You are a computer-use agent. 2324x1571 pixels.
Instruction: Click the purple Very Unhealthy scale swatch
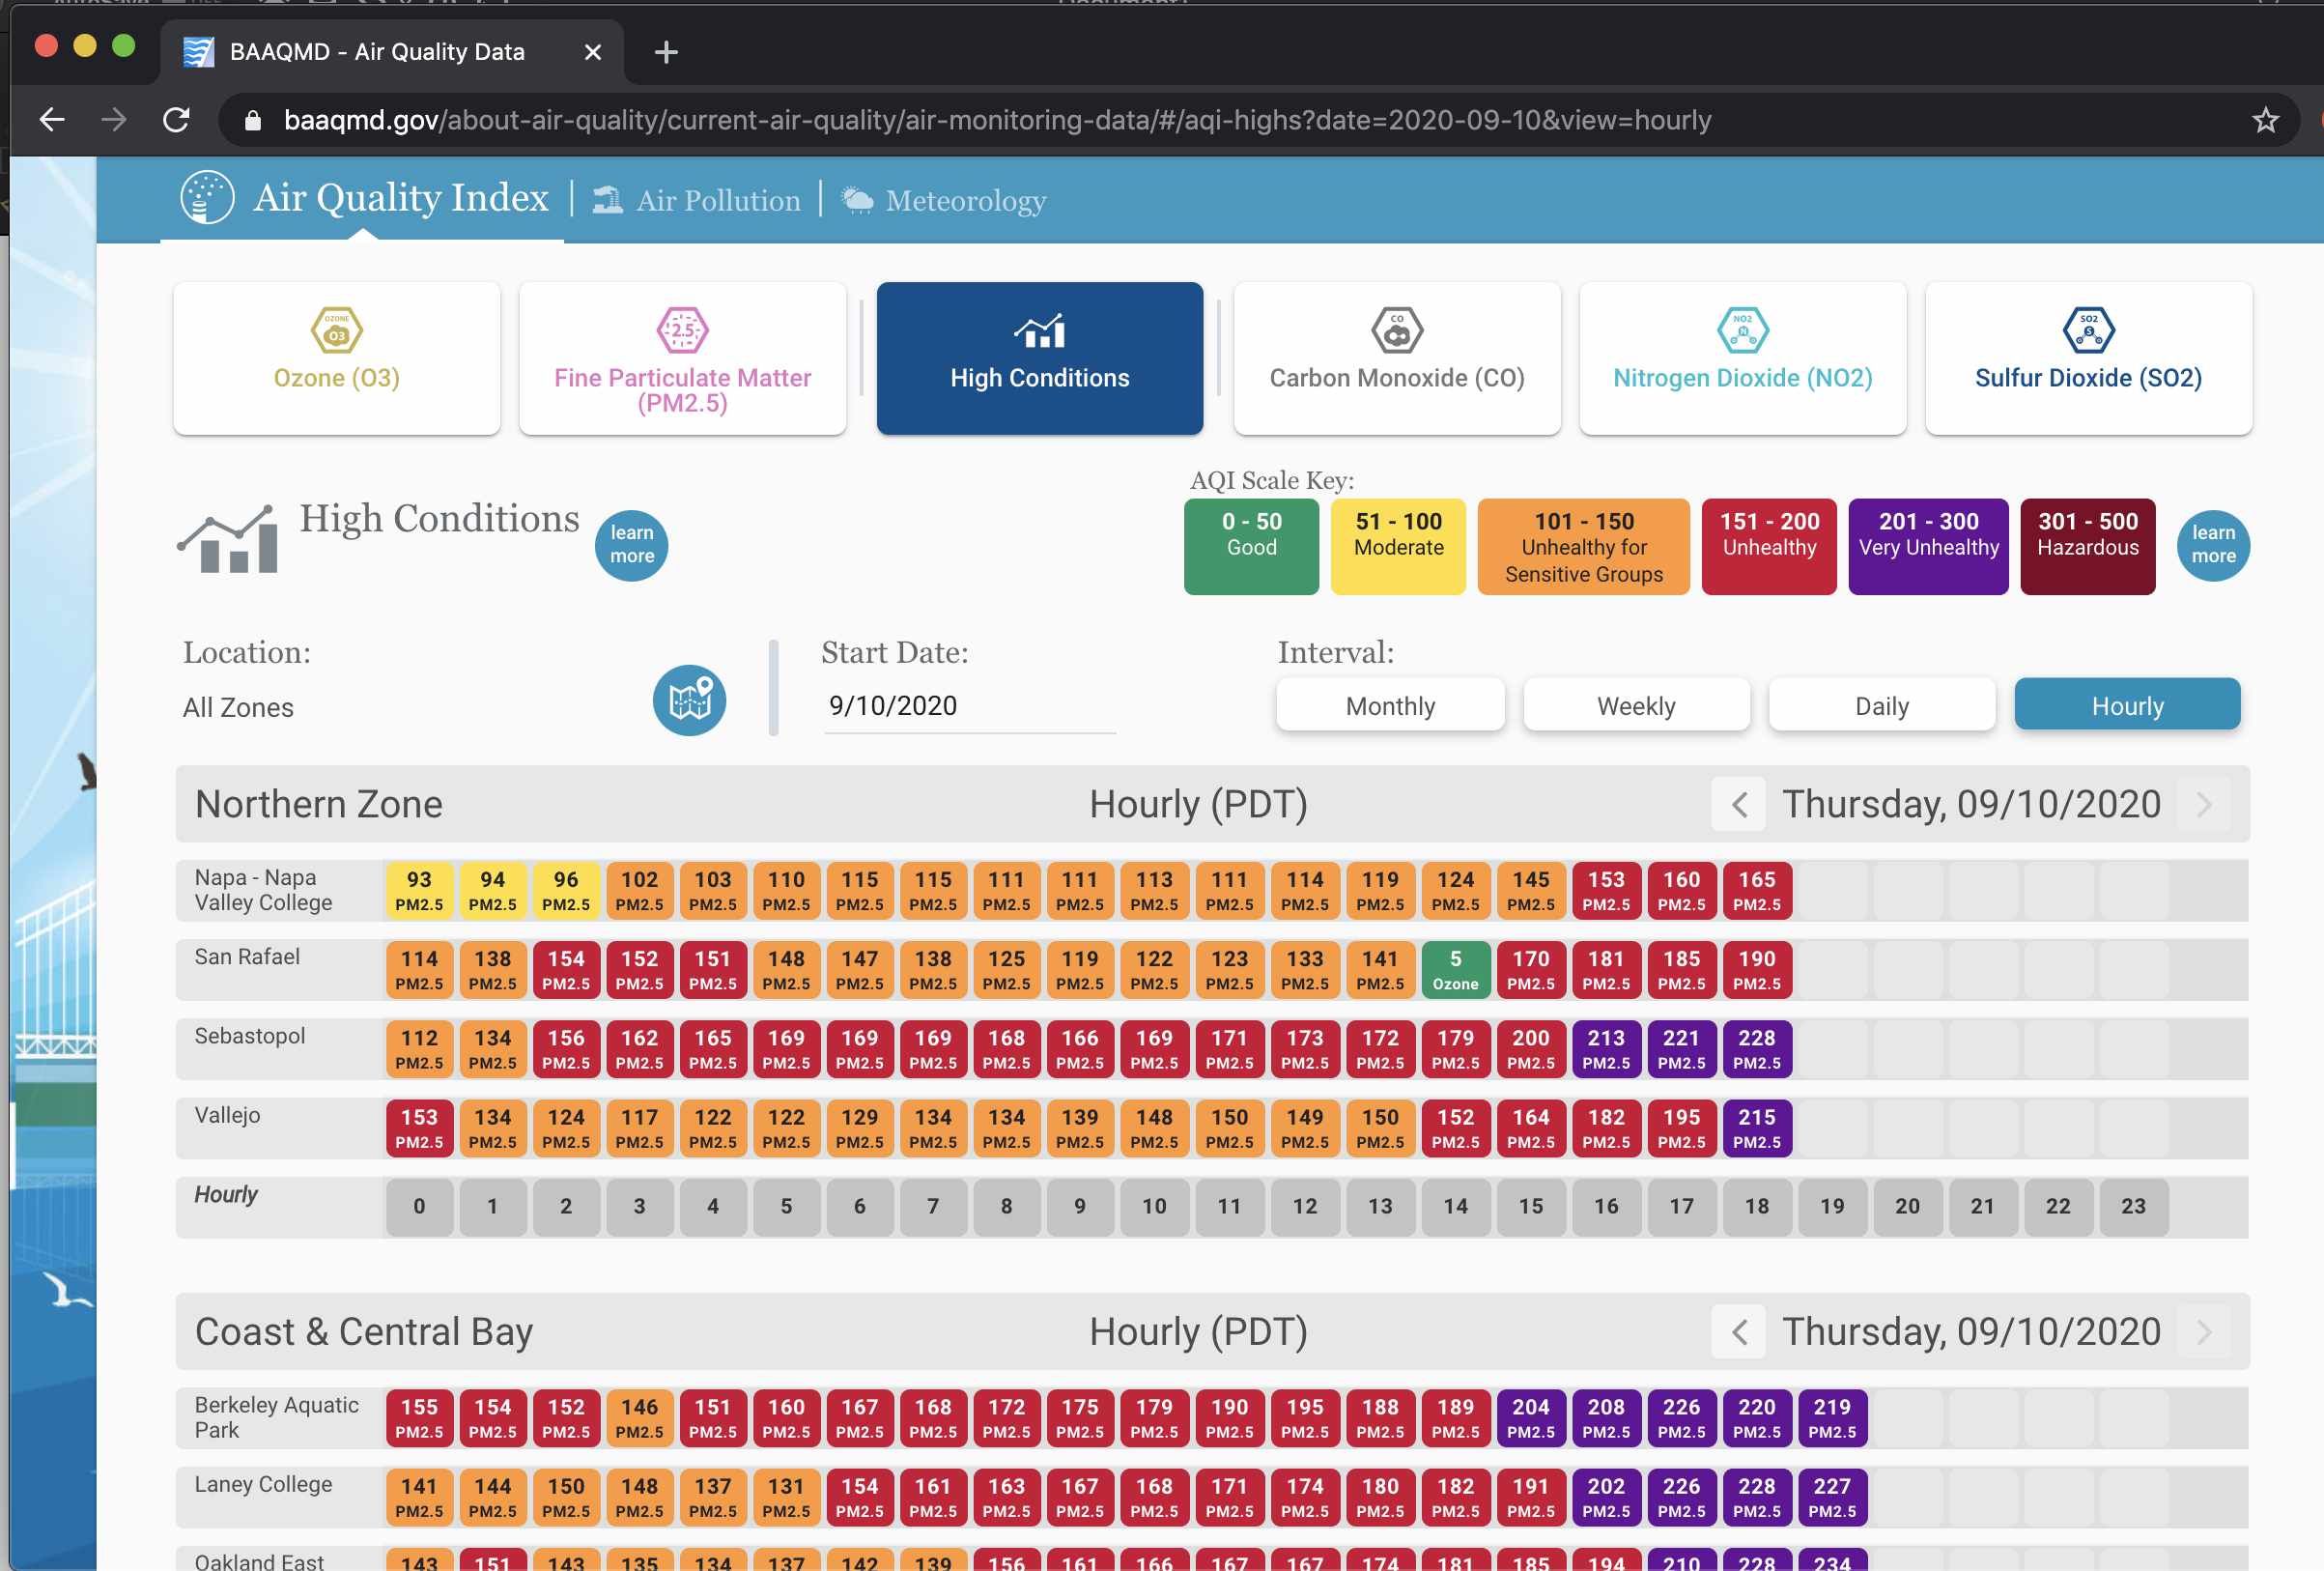(x=1927, y=546)
